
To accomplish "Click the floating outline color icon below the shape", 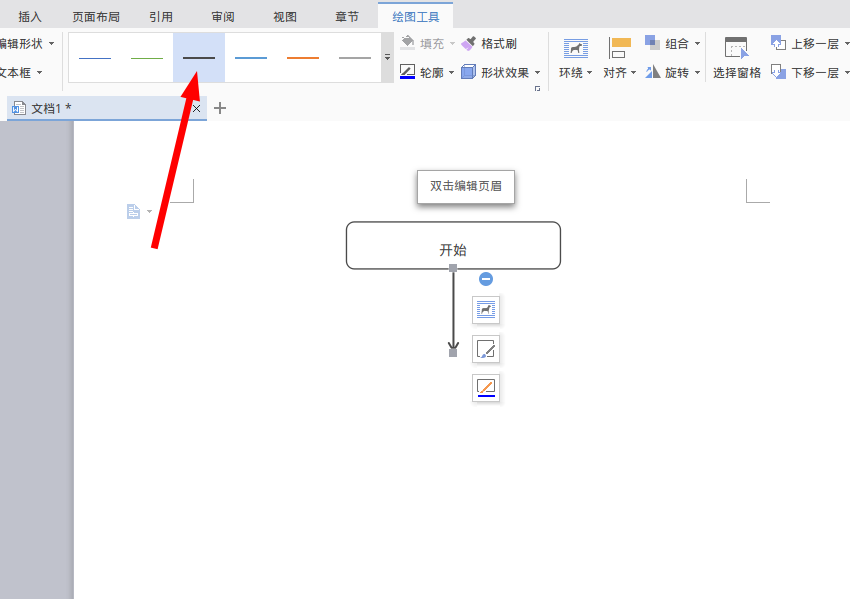I will [486, 388].
